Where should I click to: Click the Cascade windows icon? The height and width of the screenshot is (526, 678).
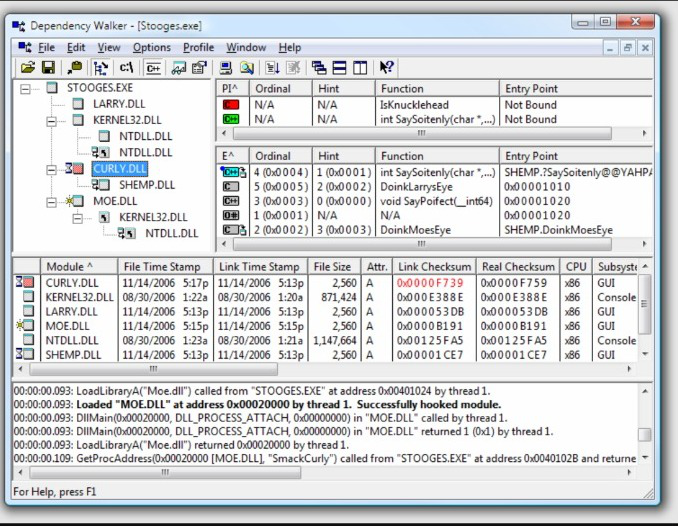(x=319, y=67)
